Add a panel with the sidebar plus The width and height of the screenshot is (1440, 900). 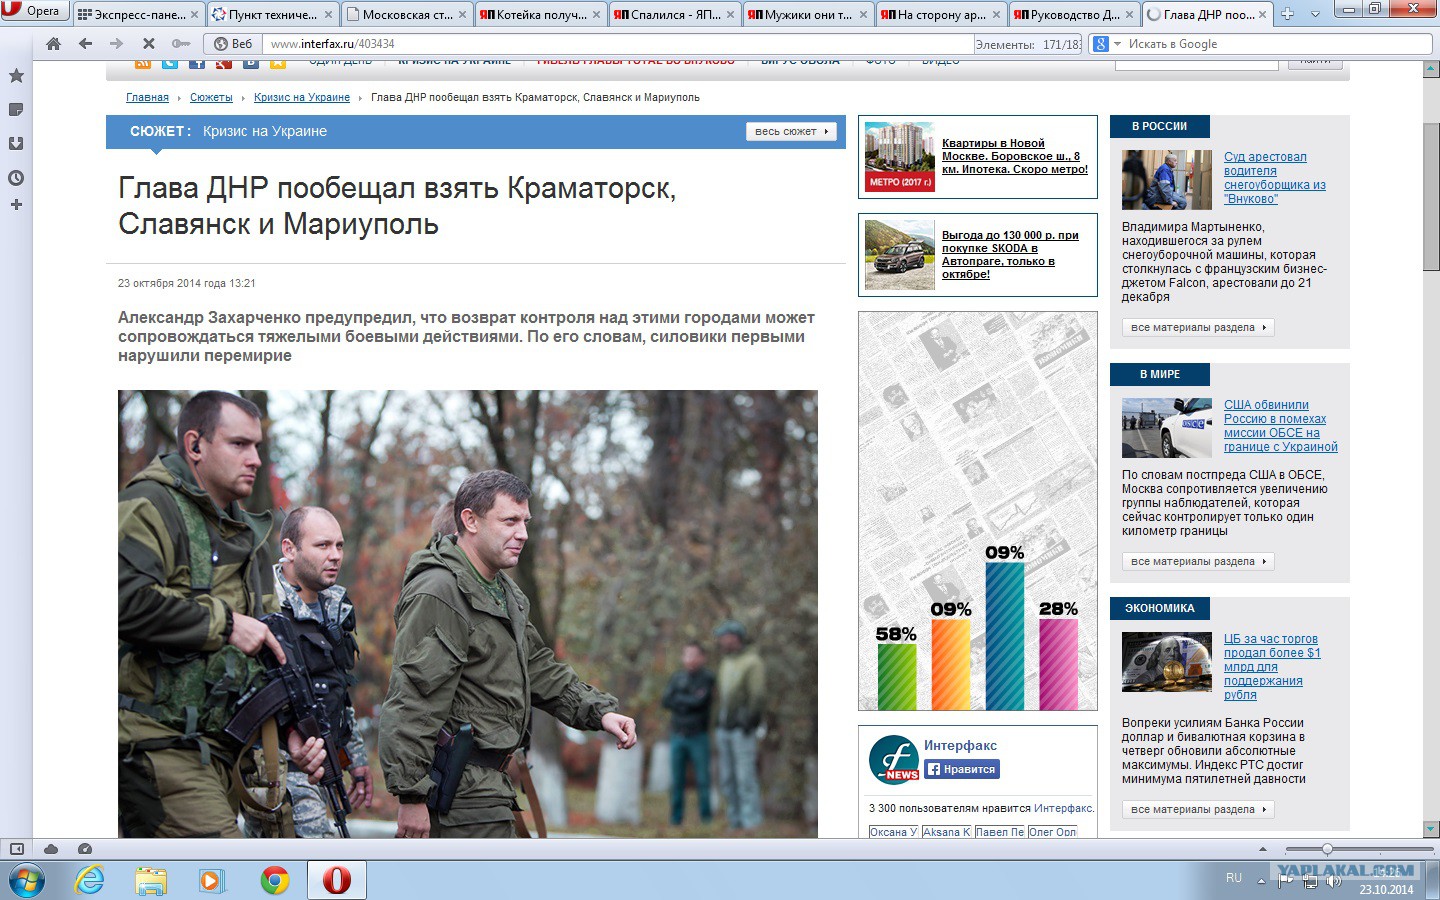[x=16, y=205]
